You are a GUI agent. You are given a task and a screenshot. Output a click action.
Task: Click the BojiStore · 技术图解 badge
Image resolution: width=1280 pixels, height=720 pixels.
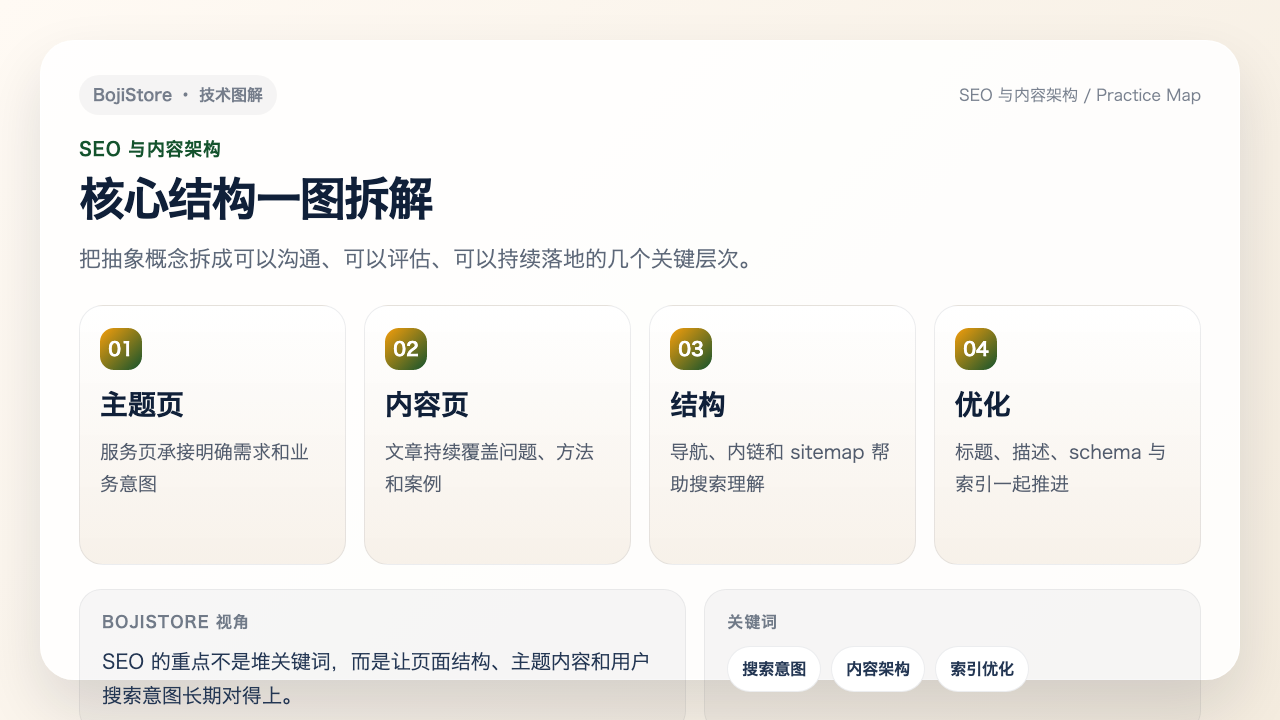(178, 95)
